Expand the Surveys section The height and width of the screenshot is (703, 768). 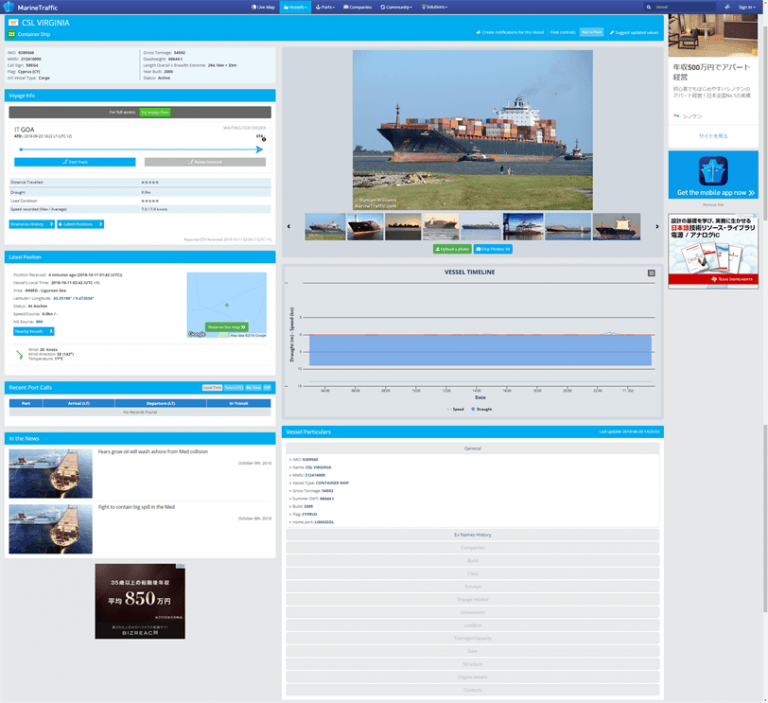[x=473, y=586]
